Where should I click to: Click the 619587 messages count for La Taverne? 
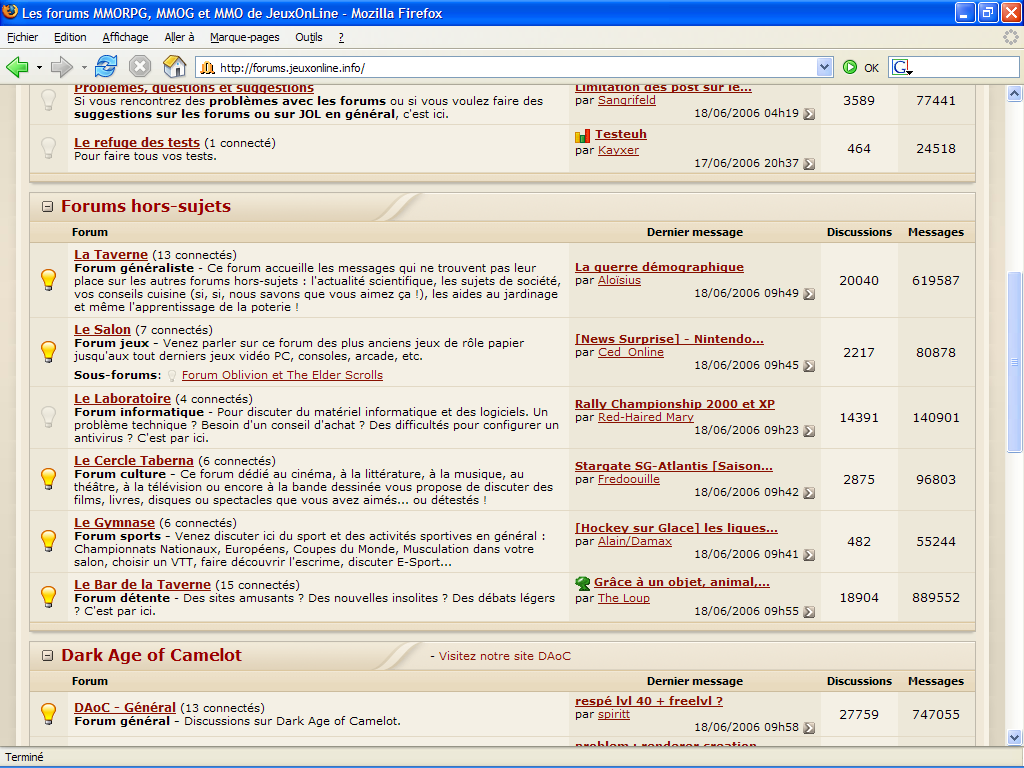(936, 280)
